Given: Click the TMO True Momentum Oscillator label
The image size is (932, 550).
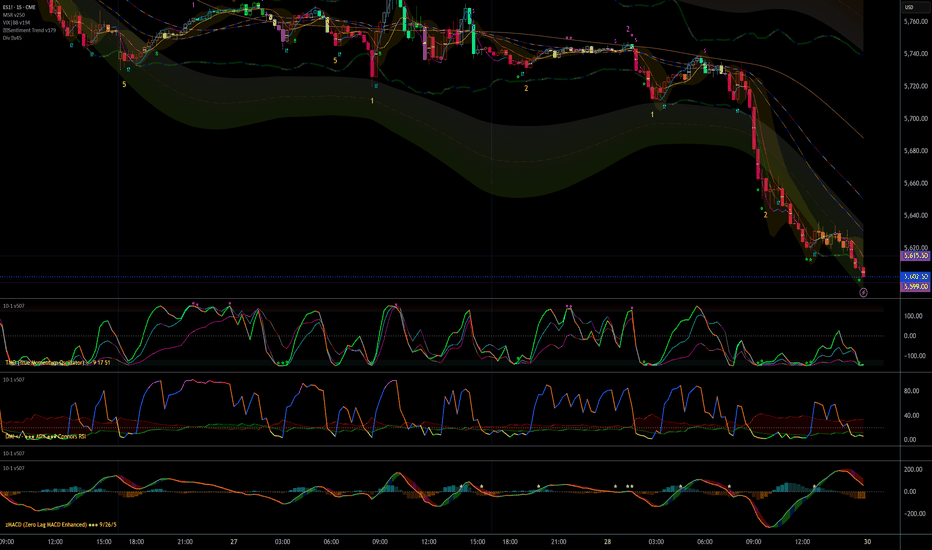Looking at the screenshot, I should click(x=58, y=362).
